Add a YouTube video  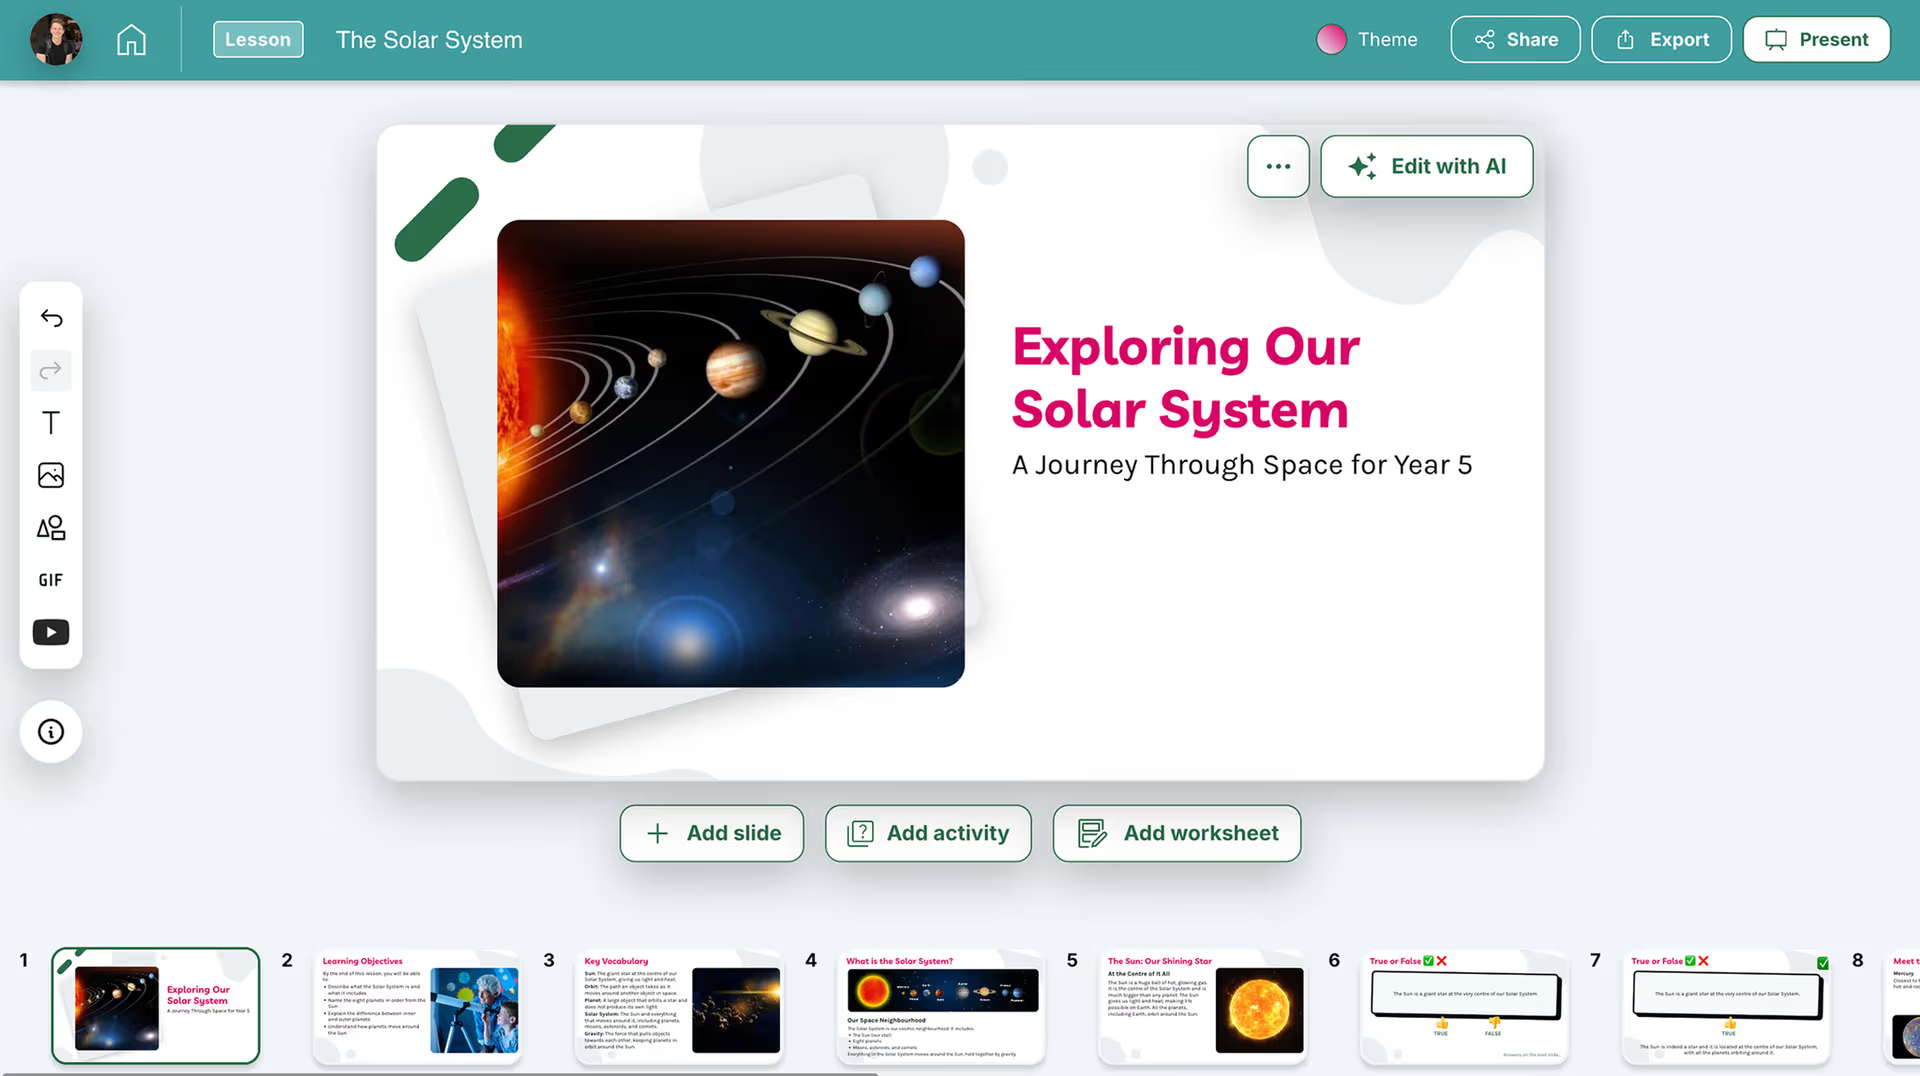pos(51,632)
